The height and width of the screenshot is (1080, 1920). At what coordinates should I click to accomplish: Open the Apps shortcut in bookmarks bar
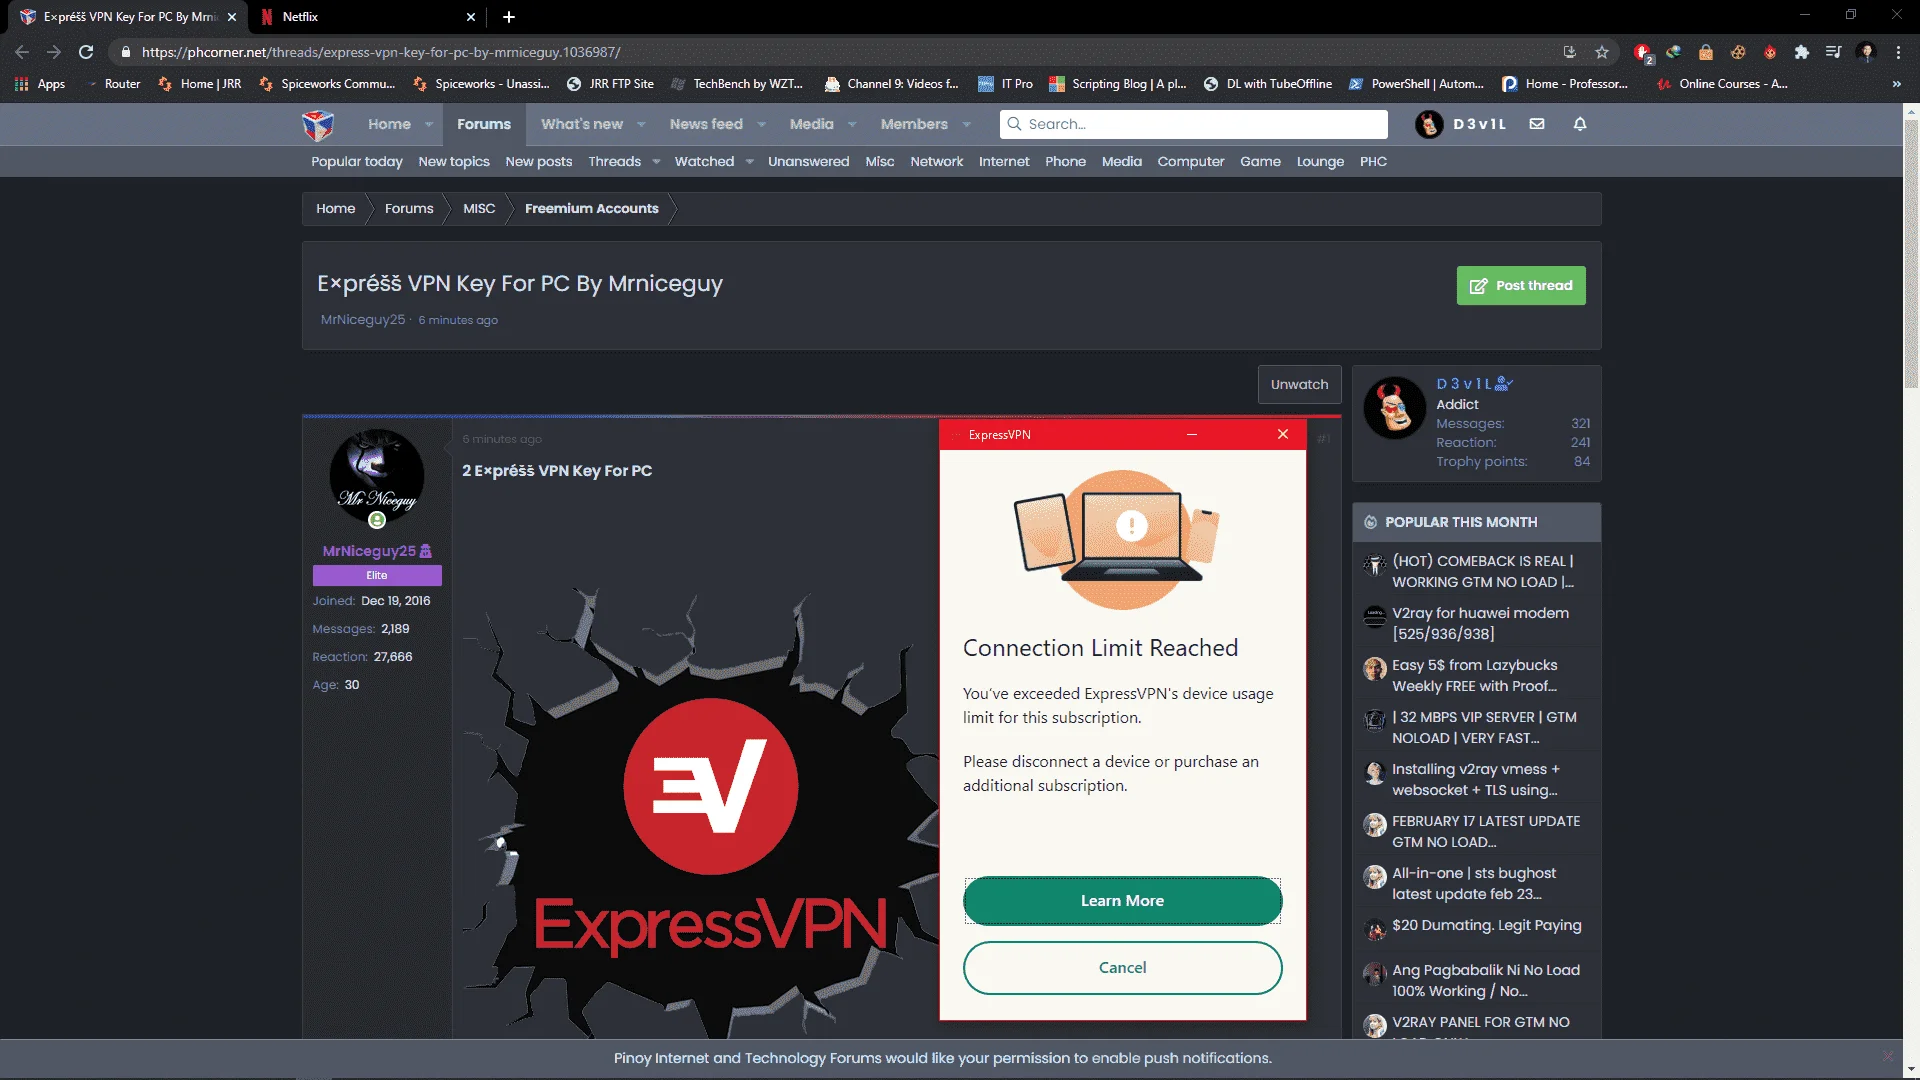point(40,84)
